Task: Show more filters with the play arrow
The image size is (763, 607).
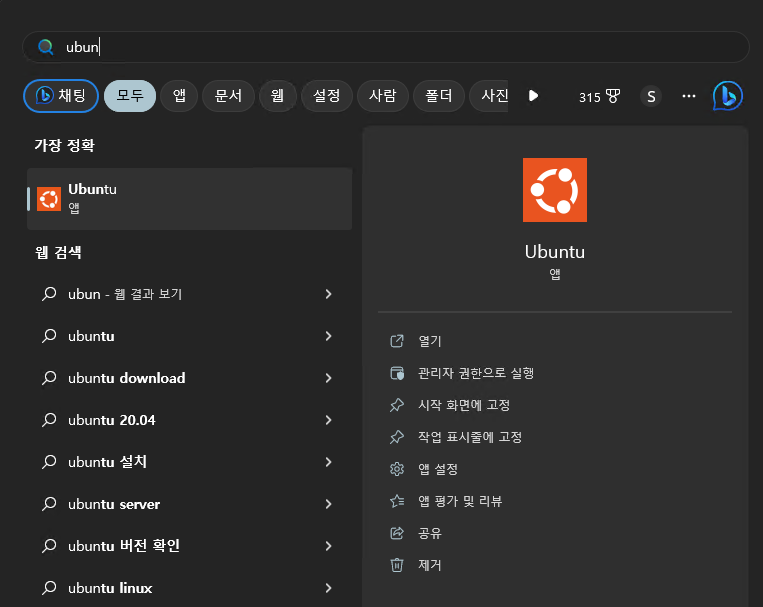Action: pos(533,96)
